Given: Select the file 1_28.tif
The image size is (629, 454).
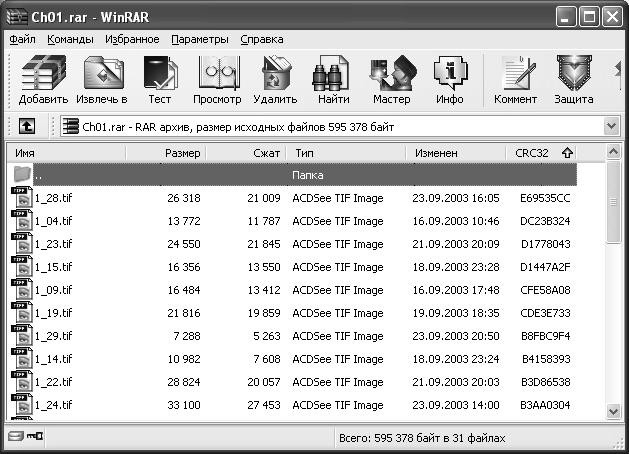Looking at the screenshot, I should click(54, 198).
